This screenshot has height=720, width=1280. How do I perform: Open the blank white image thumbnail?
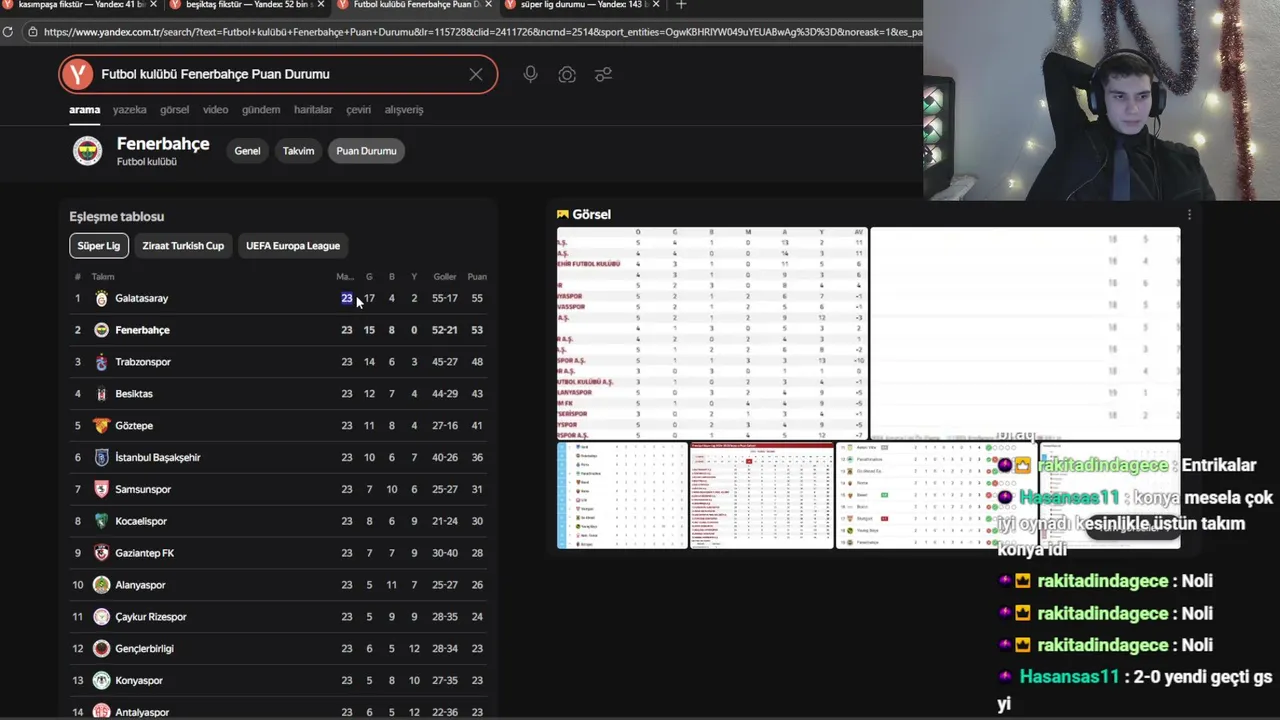click(x=1025, y=333)
